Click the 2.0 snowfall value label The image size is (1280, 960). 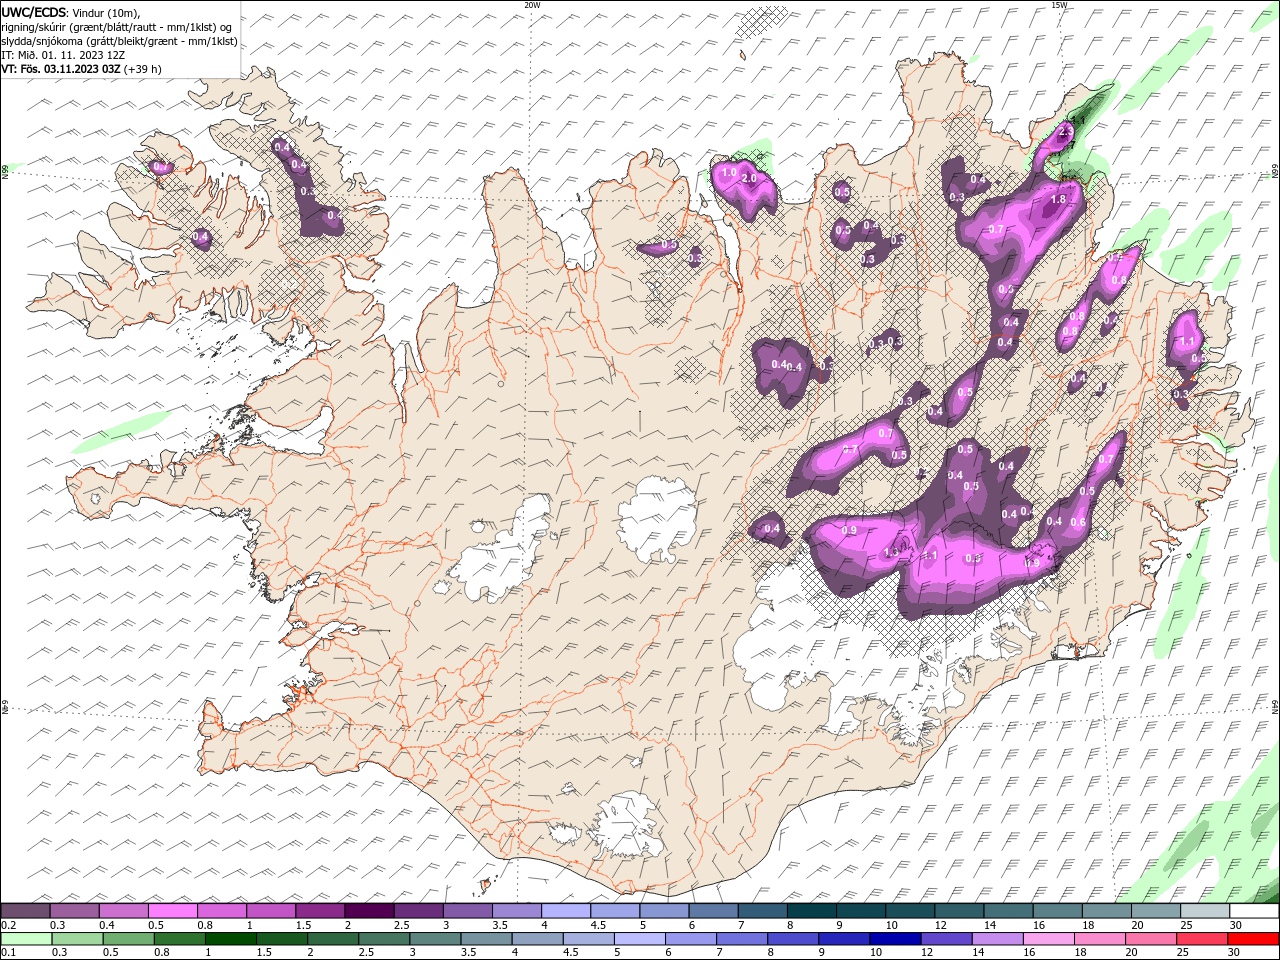point(748,178)
